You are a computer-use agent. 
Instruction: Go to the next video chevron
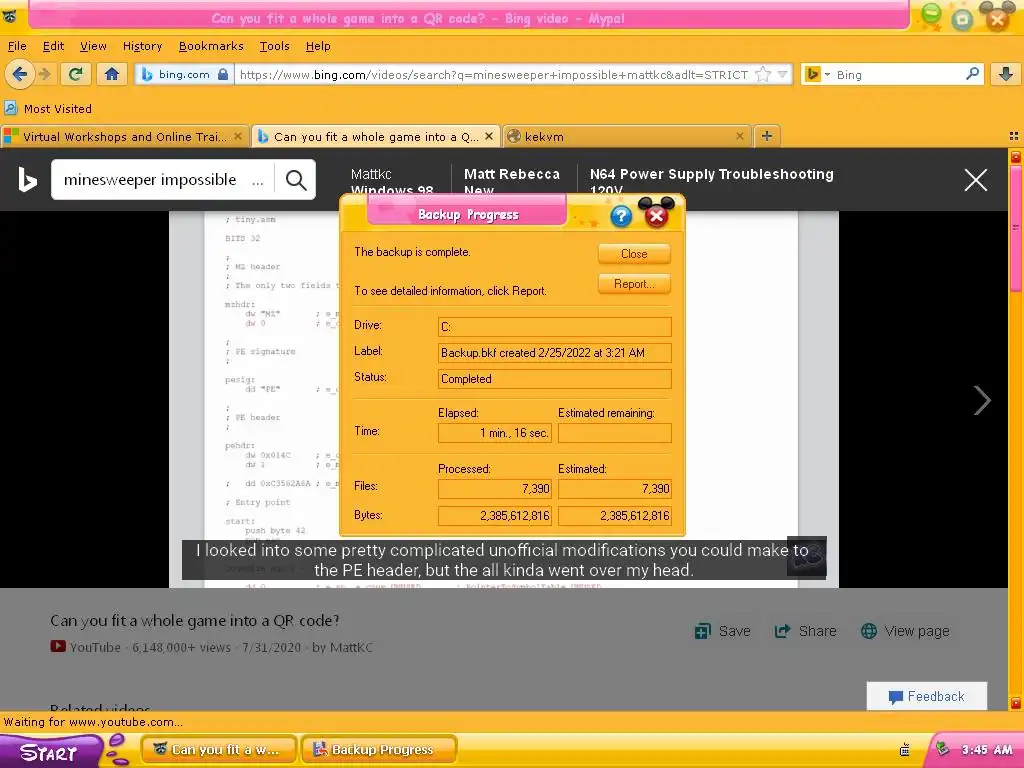pos(982,400)
